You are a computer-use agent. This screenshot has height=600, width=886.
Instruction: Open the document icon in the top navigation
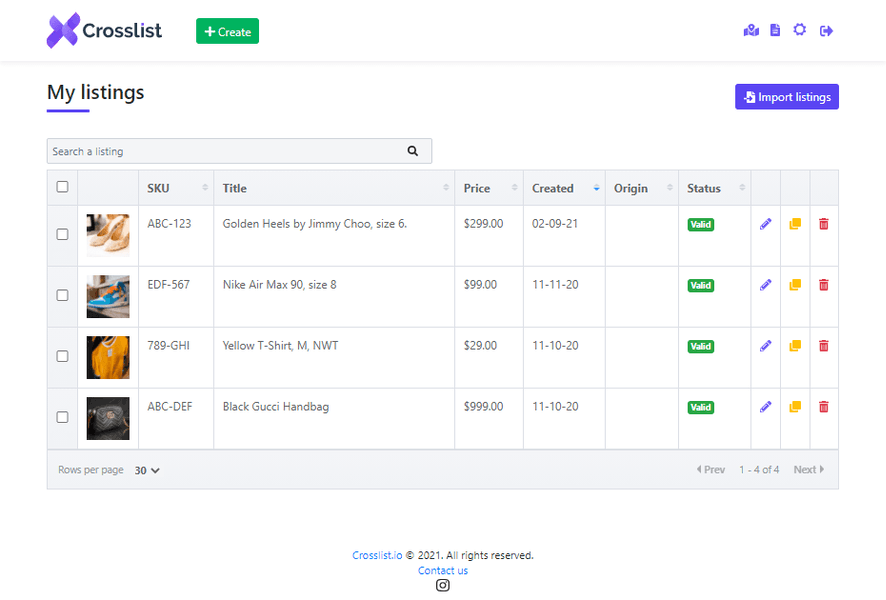point(775,30)
